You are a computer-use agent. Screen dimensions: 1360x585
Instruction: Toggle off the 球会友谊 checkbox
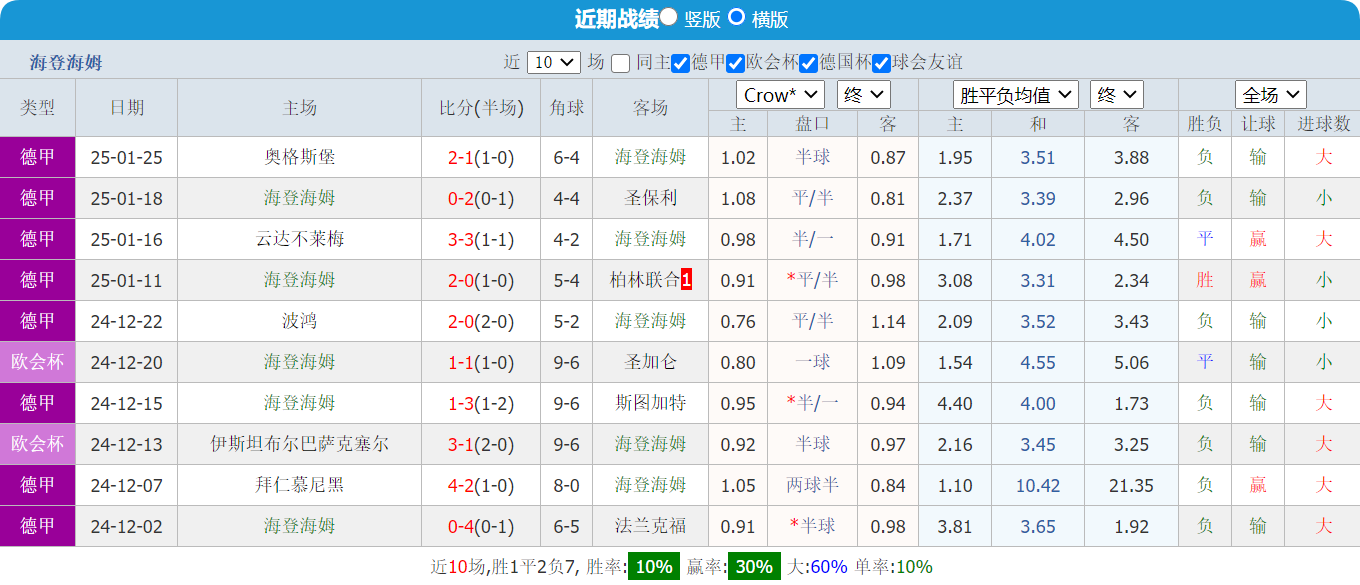click(882, 60)
